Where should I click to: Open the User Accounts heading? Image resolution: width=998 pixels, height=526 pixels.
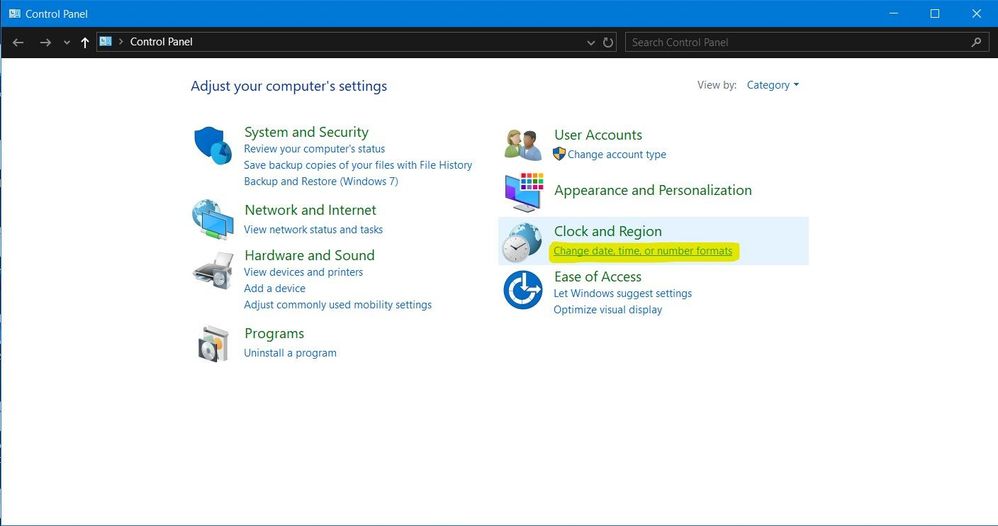[598, 135]
